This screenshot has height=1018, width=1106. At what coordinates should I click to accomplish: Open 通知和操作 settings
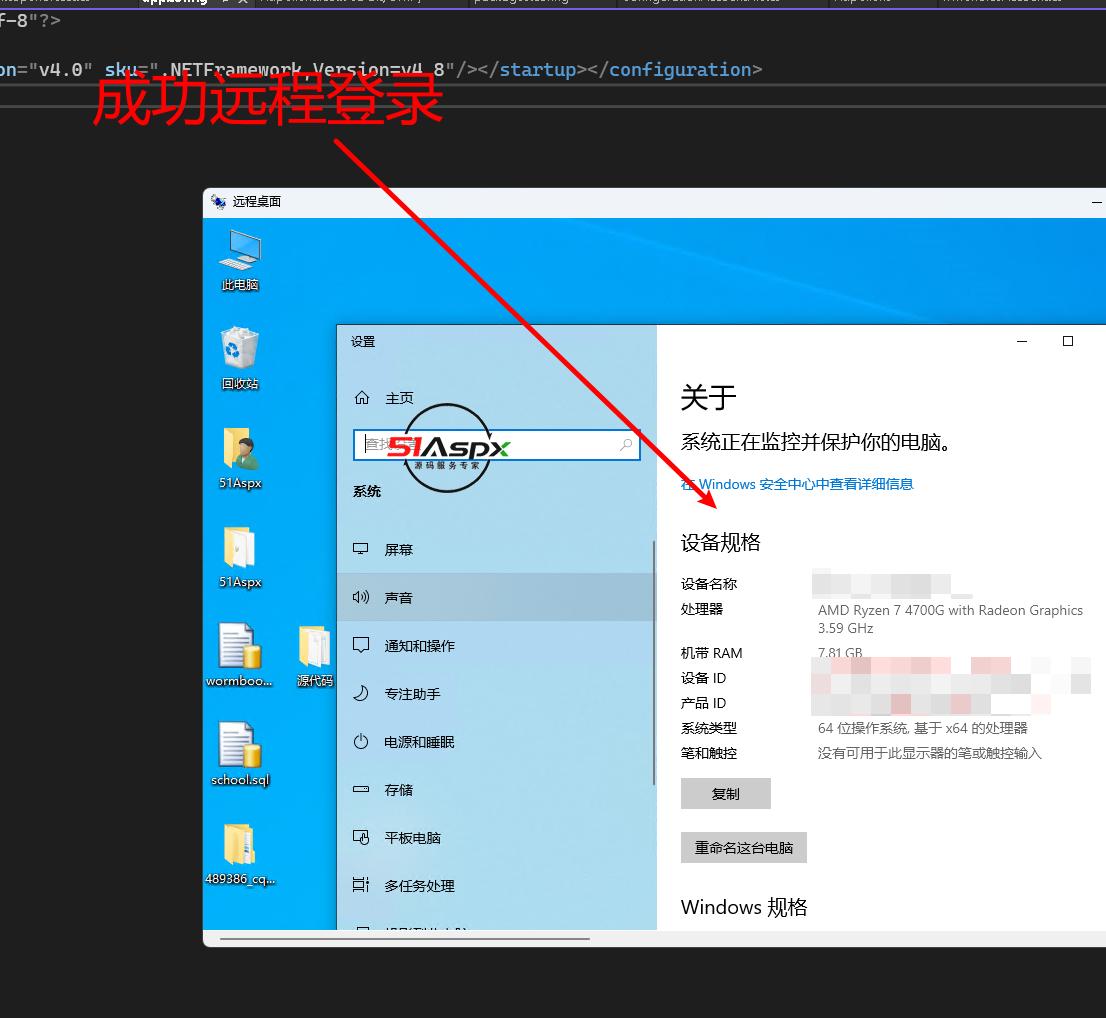tap(496, 645)
